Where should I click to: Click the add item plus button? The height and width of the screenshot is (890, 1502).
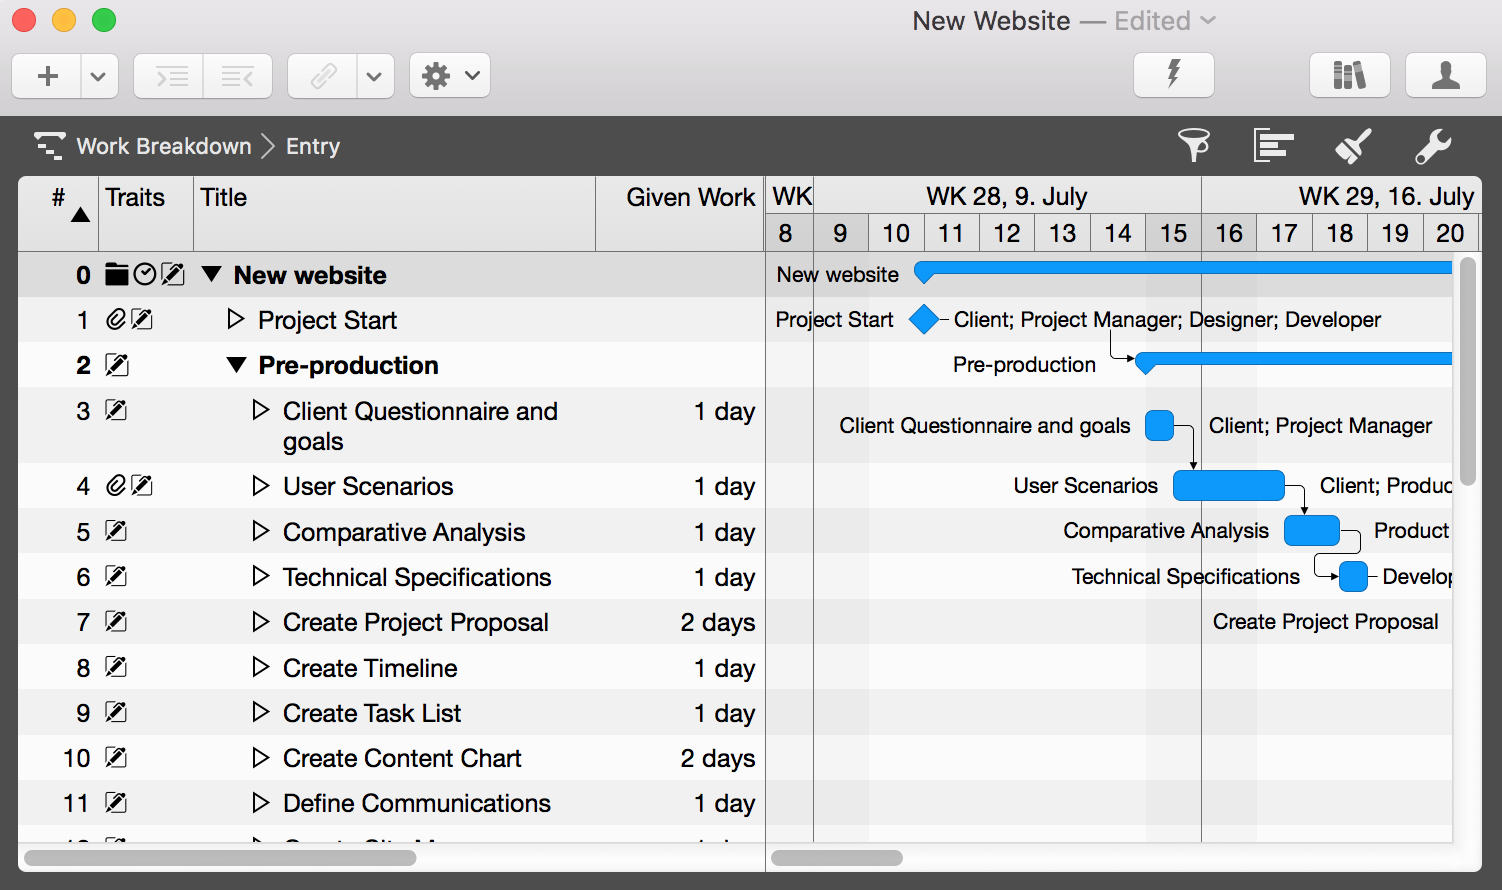[47, 76]
